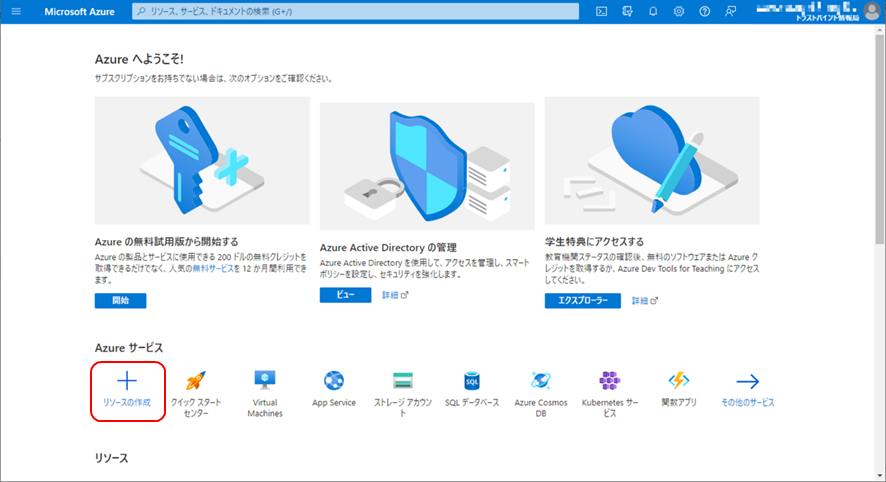Viewport: 886px width, 482px height.
Task: Click the shield illustration for Active Directory
Action: tap(427, 166)
